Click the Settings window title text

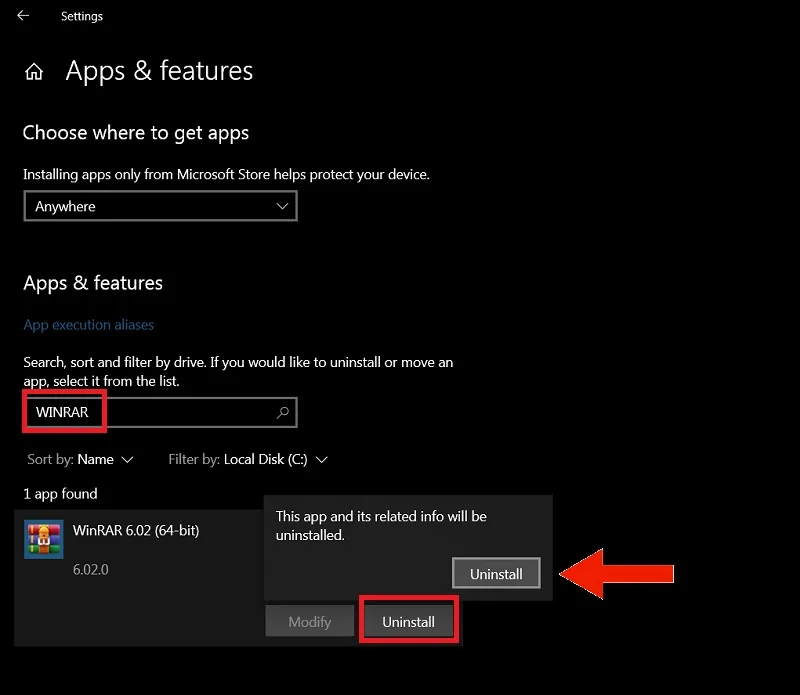(82, 16)
